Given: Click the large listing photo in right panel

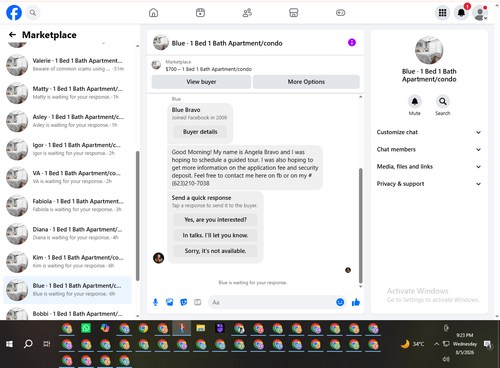Looking at the screenshot, I should click(x=429, y=50).
